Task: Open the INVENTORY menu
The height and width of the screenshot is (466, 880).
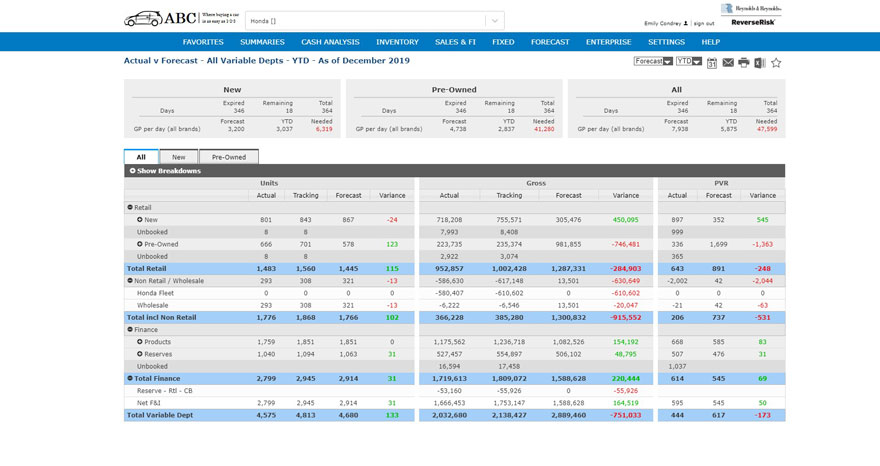Action: [x=397, y=42]
